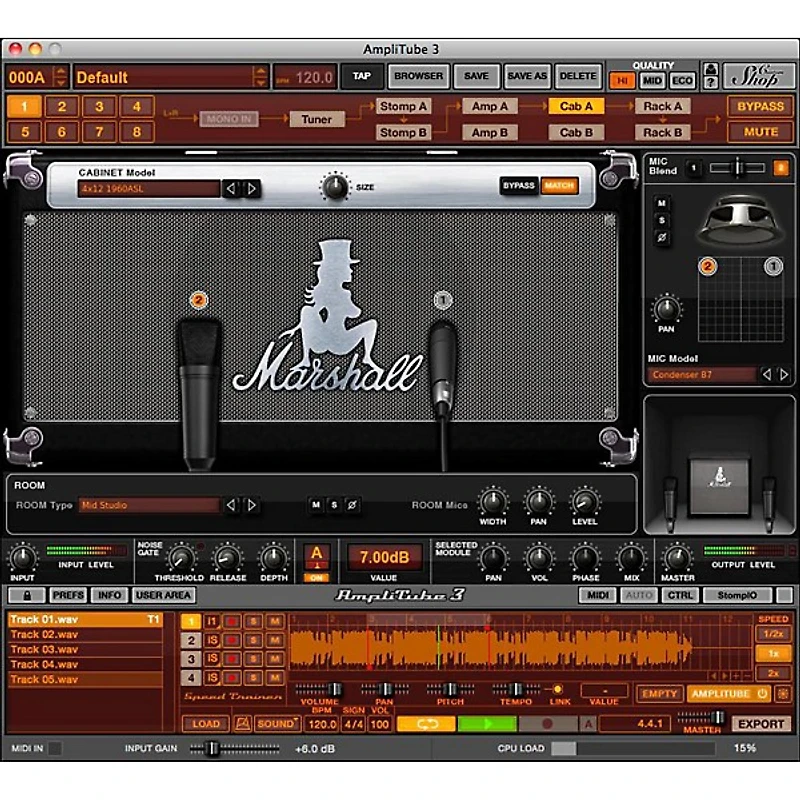Arm recording on track 3
This screenshot has width=800, height=800.
click(x=232, y=659)
